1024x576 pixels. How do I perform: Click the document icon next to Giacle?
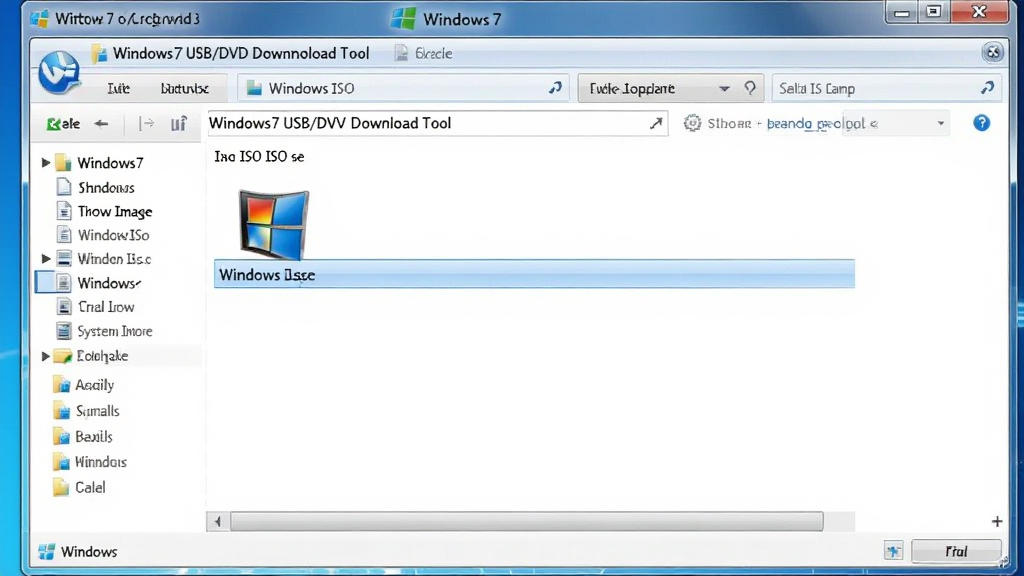click(401, 54)
